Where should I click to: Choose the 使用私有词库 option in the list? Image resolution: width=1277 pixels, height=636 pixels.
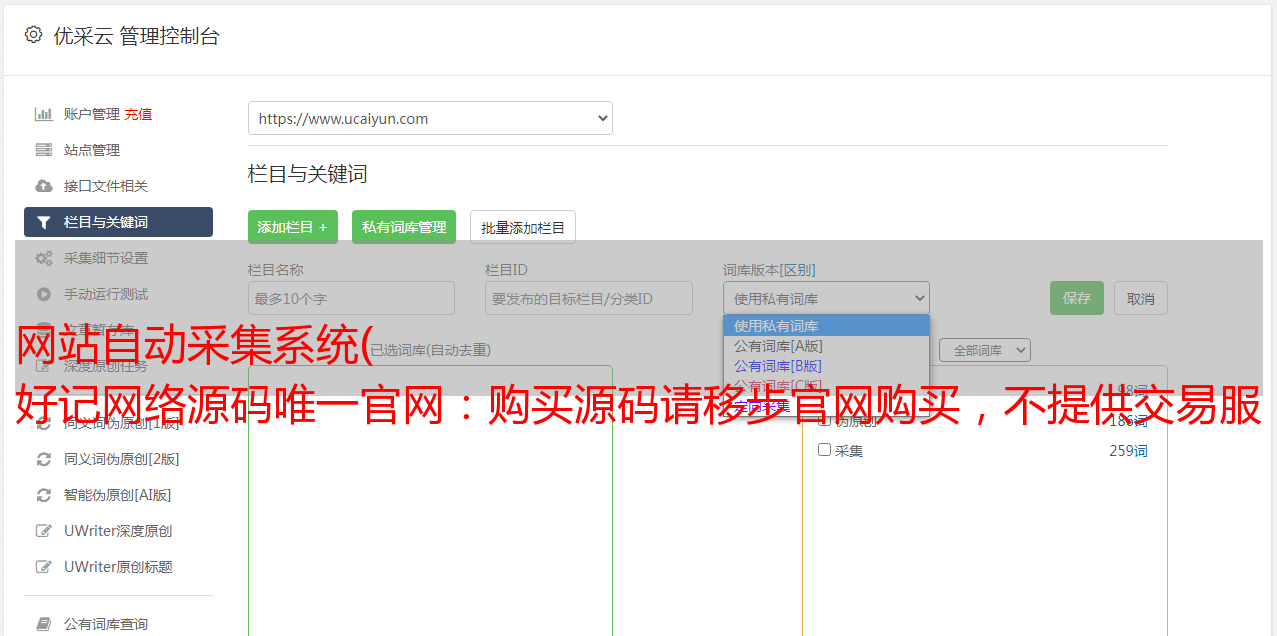tap(826, 326)
